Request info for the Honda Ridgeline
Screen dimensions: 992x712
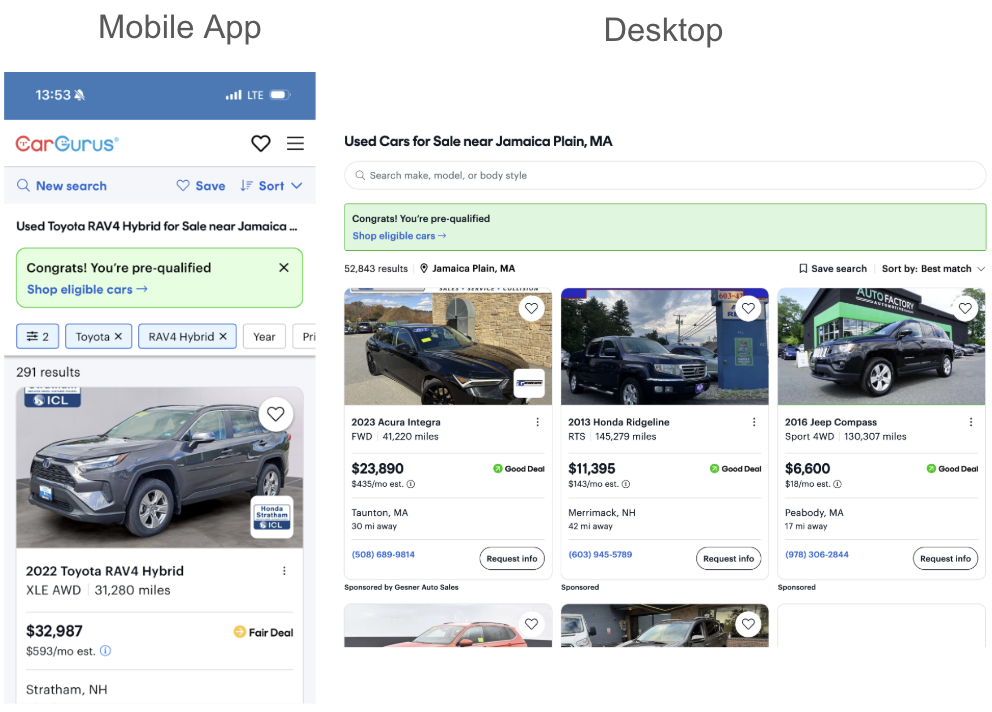click(729, 558)
